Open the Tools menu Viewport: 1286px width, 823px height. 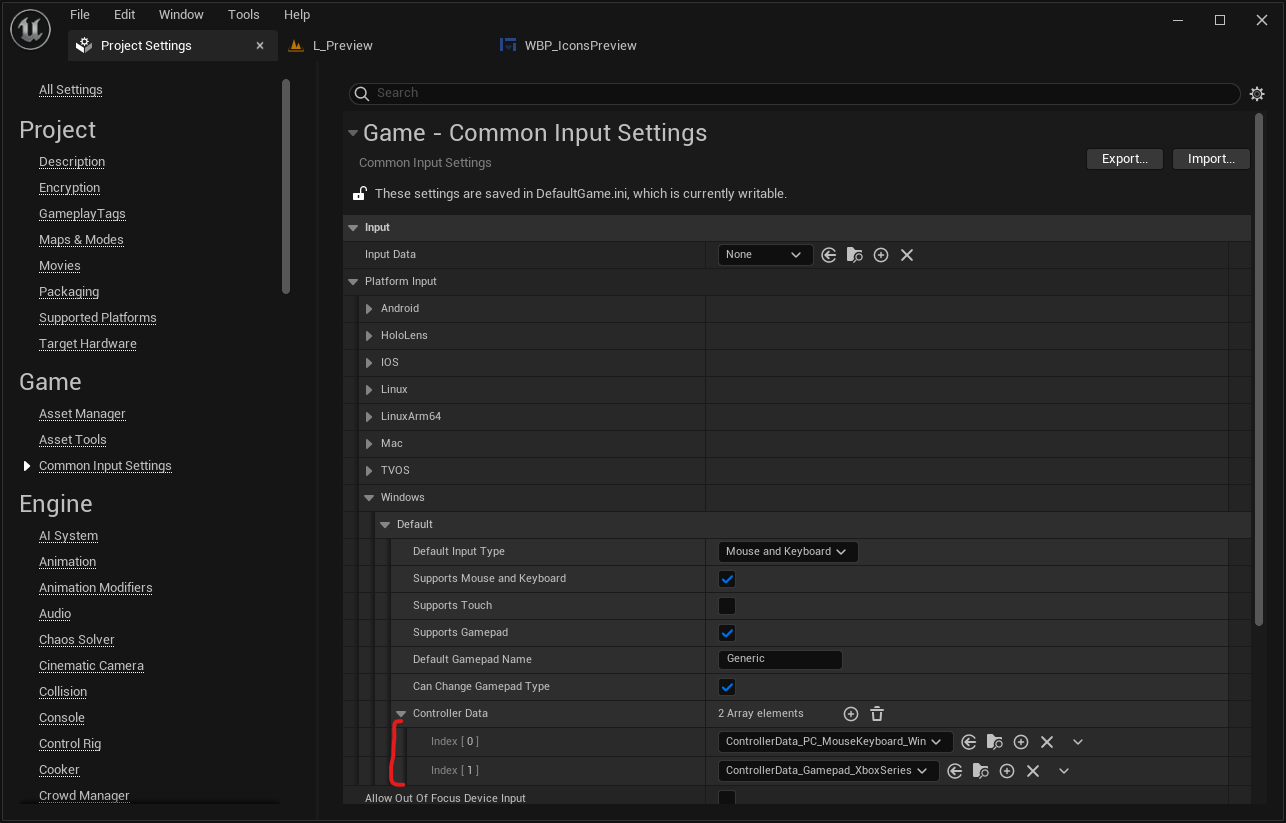pos(244,15)
